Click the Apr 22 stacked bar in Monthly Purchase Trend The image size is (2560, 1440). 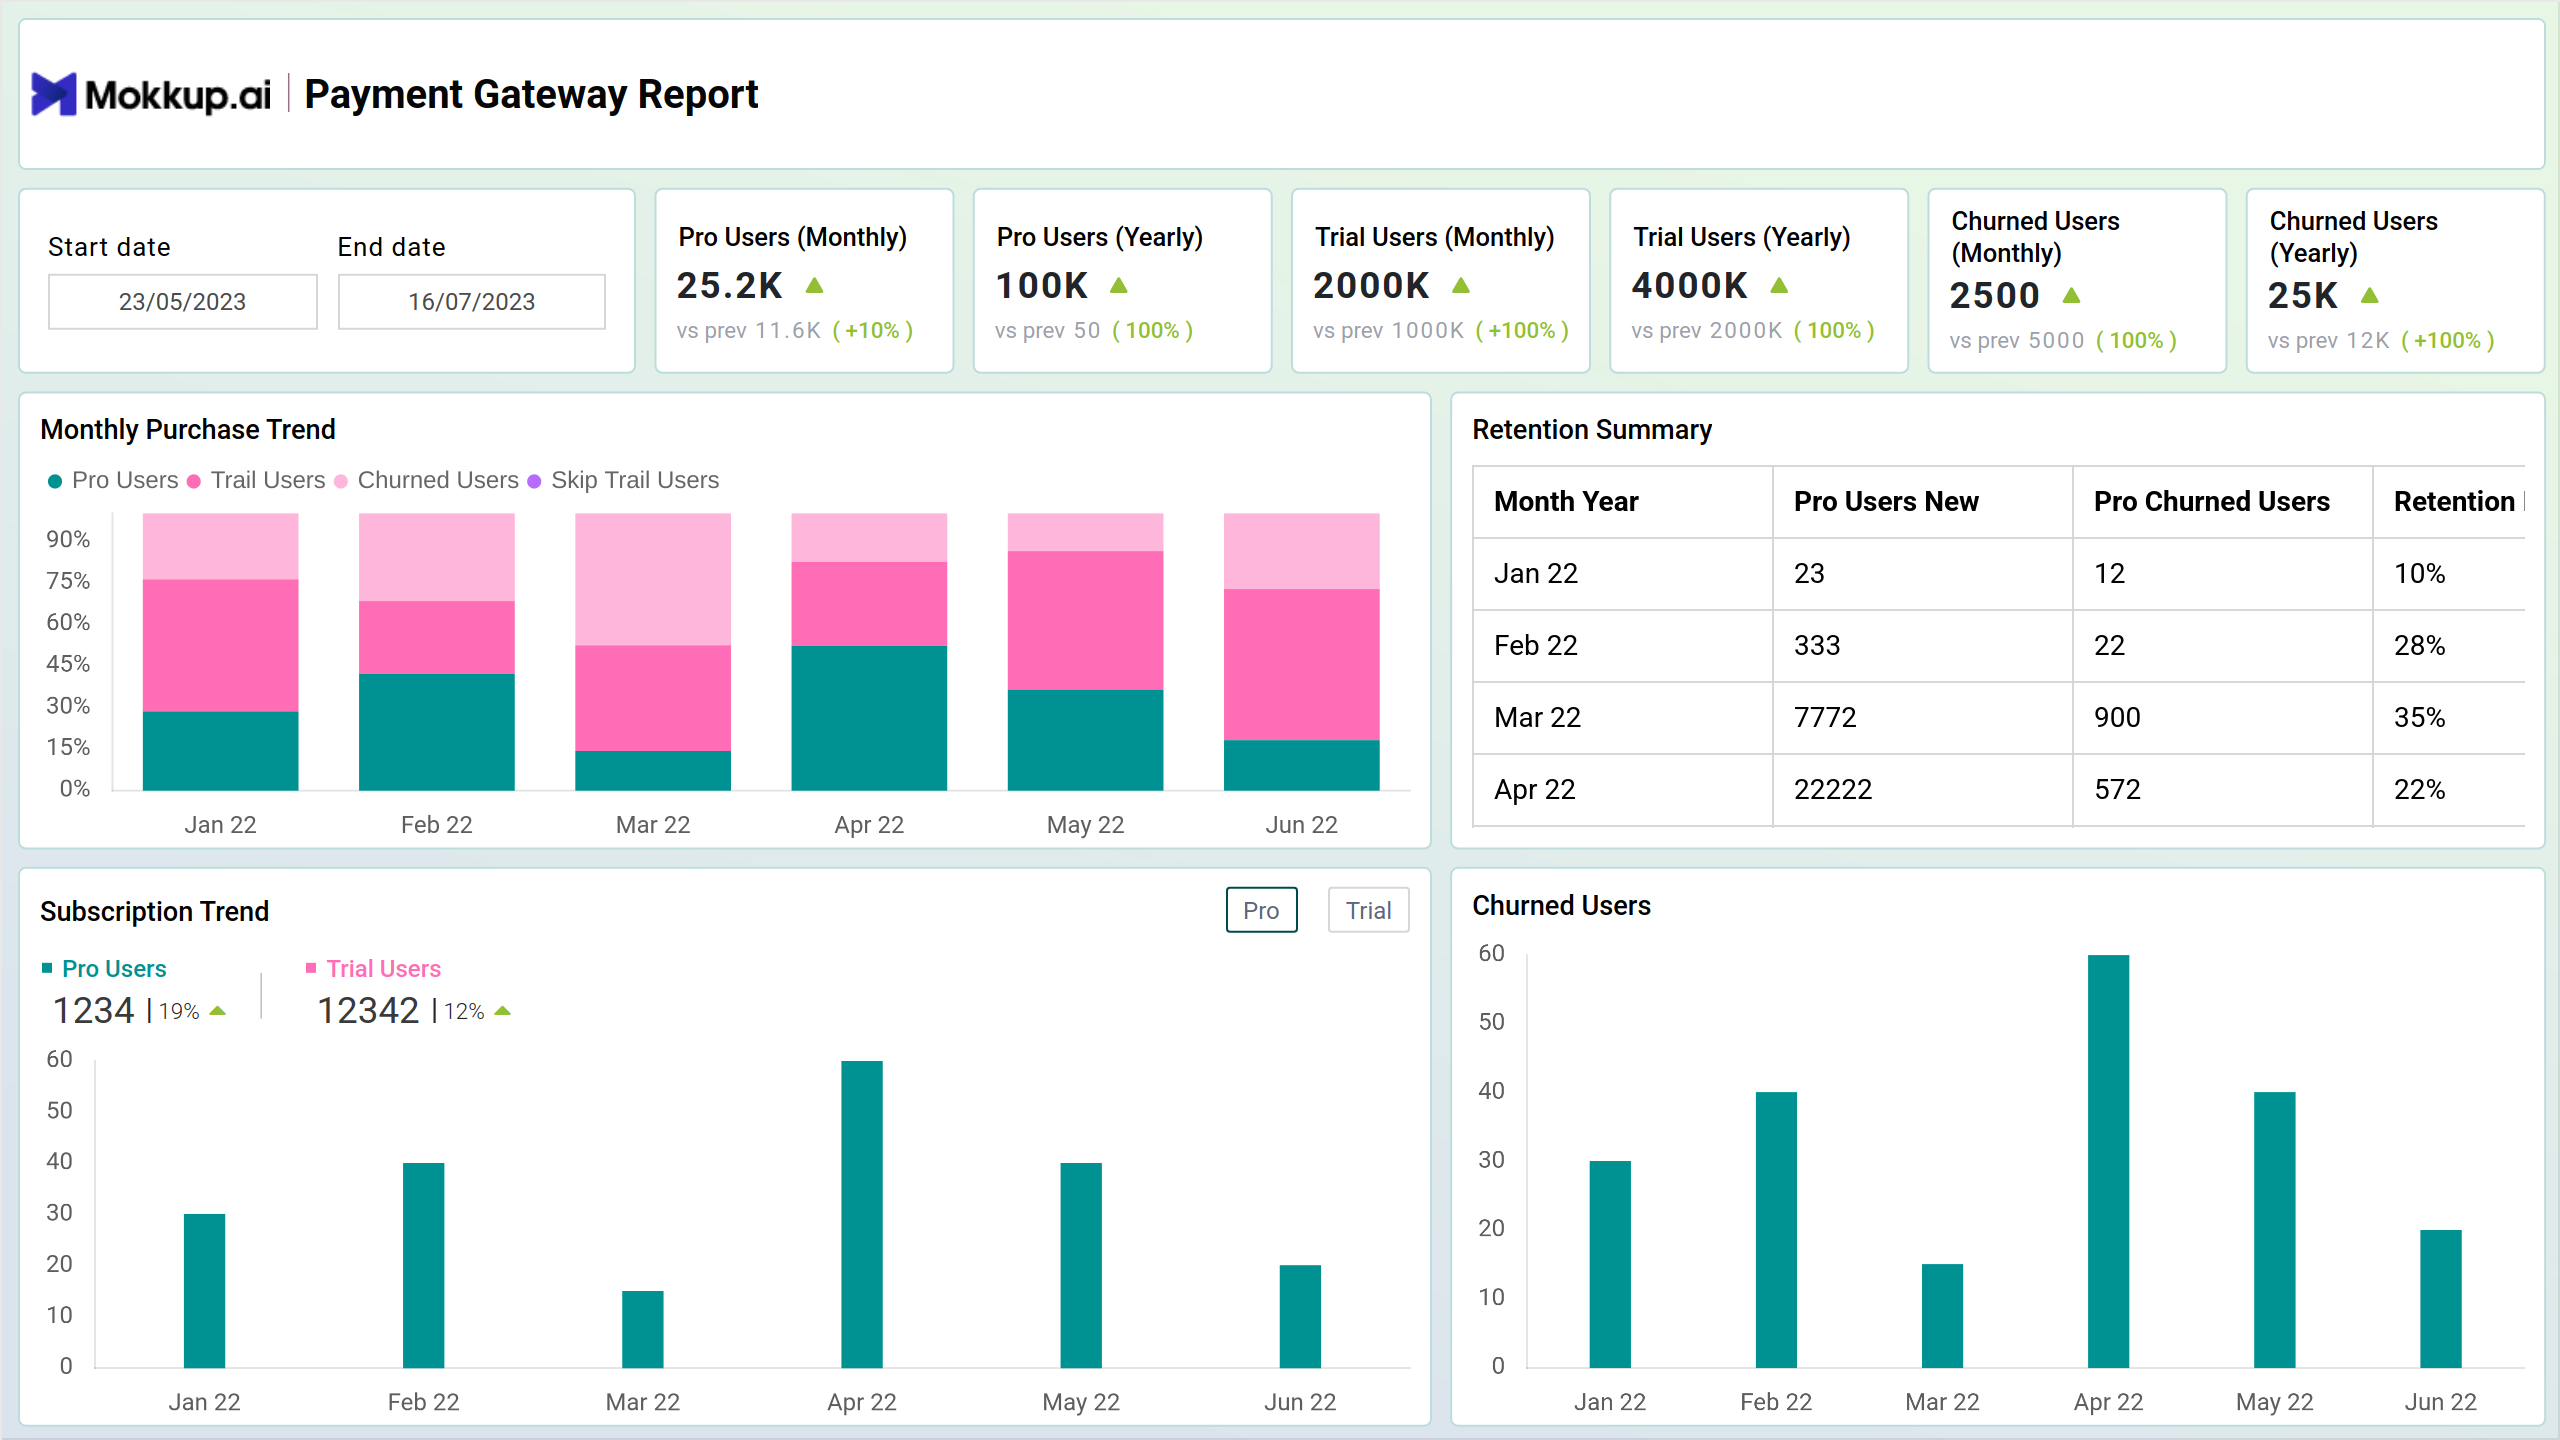point(869,652)
